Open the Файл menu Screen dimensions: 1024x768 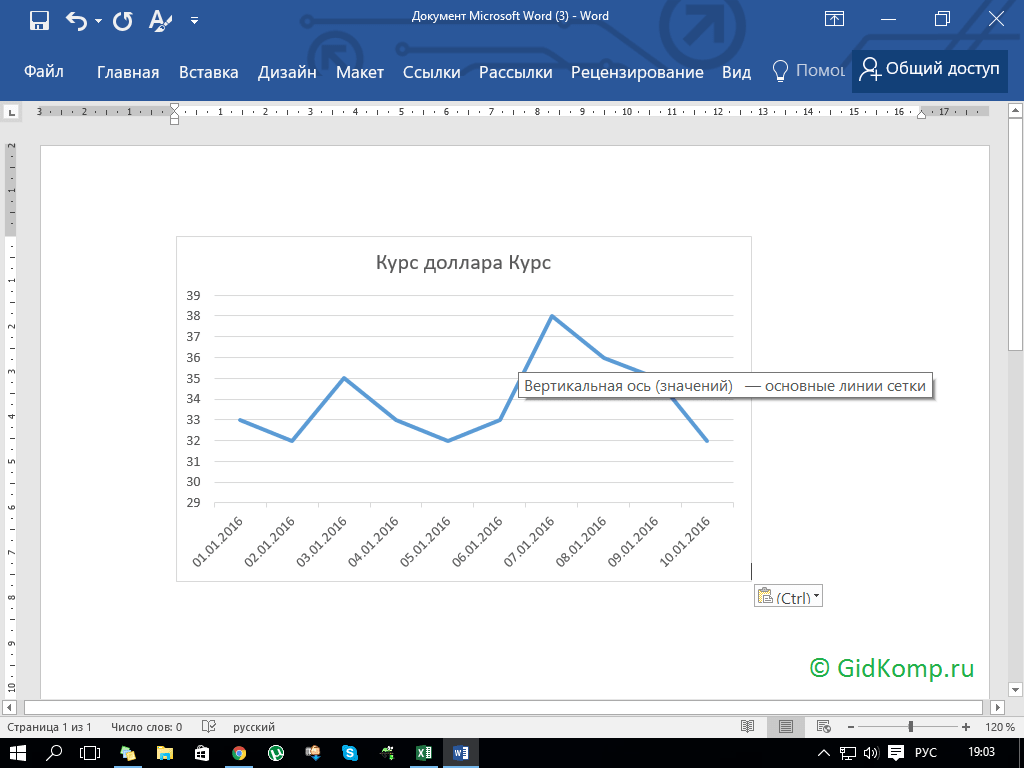tap(43, 72)
